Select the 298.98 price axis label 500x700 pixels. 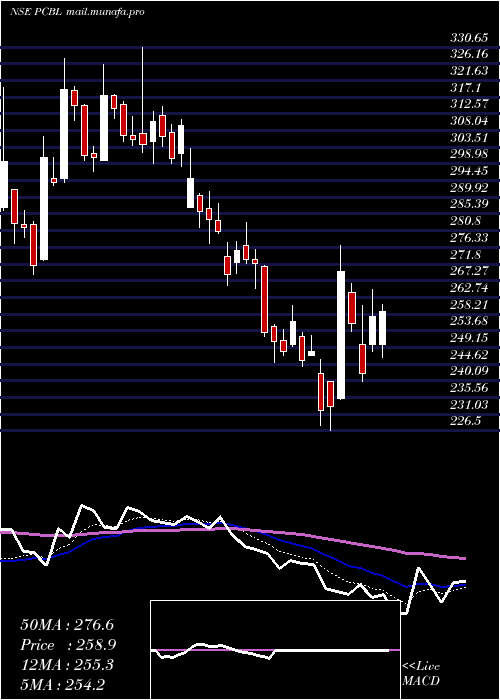(x=468, y=154)
